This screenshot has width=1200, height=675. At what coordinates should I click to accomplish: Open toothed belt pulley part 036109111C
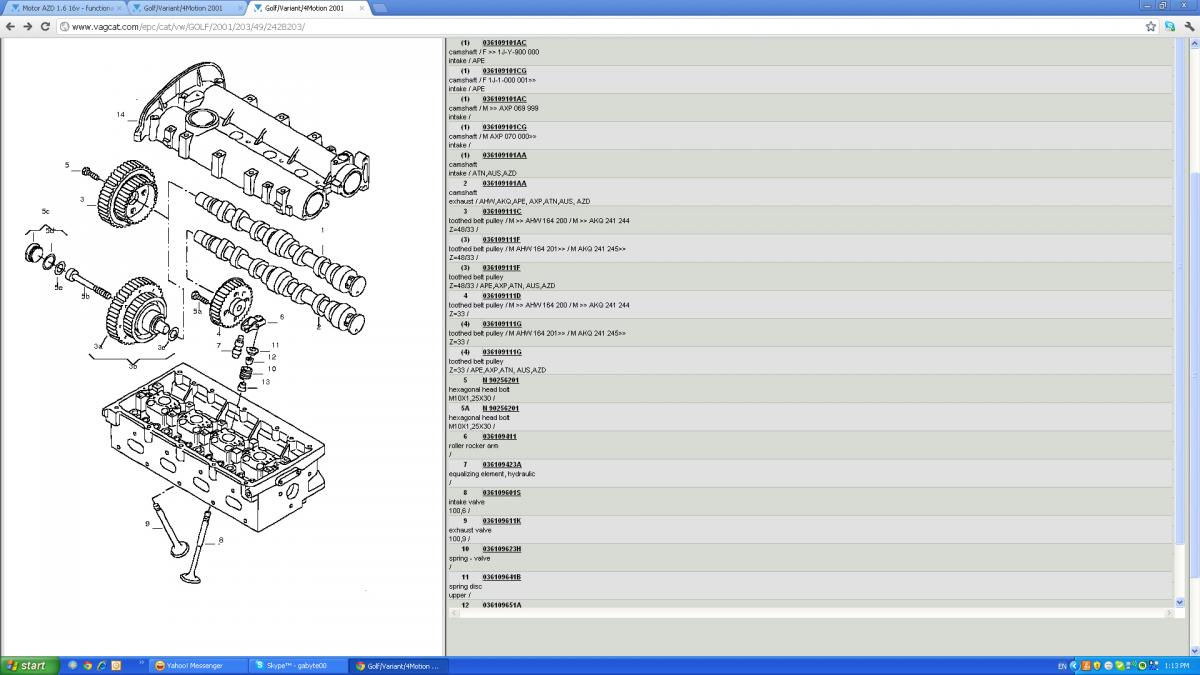coord(501,211)
